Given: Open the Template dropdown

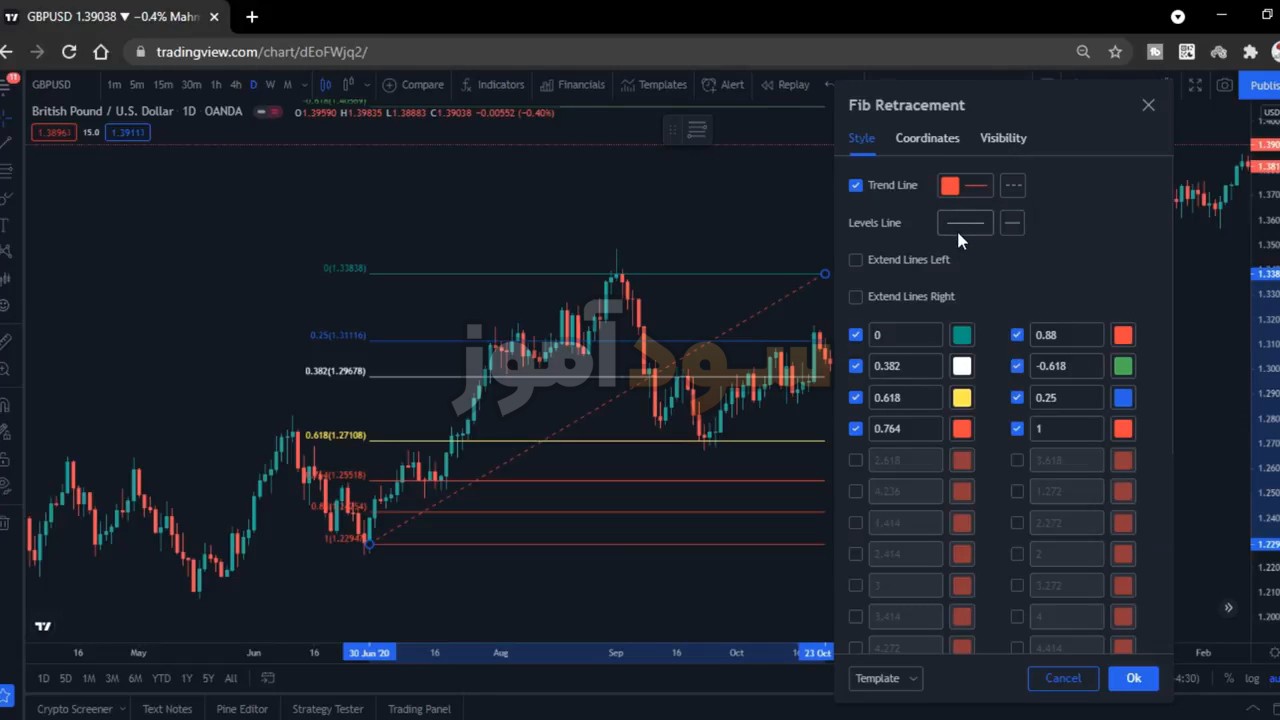Looking at the screenshot, I should (x=886, y=678).
